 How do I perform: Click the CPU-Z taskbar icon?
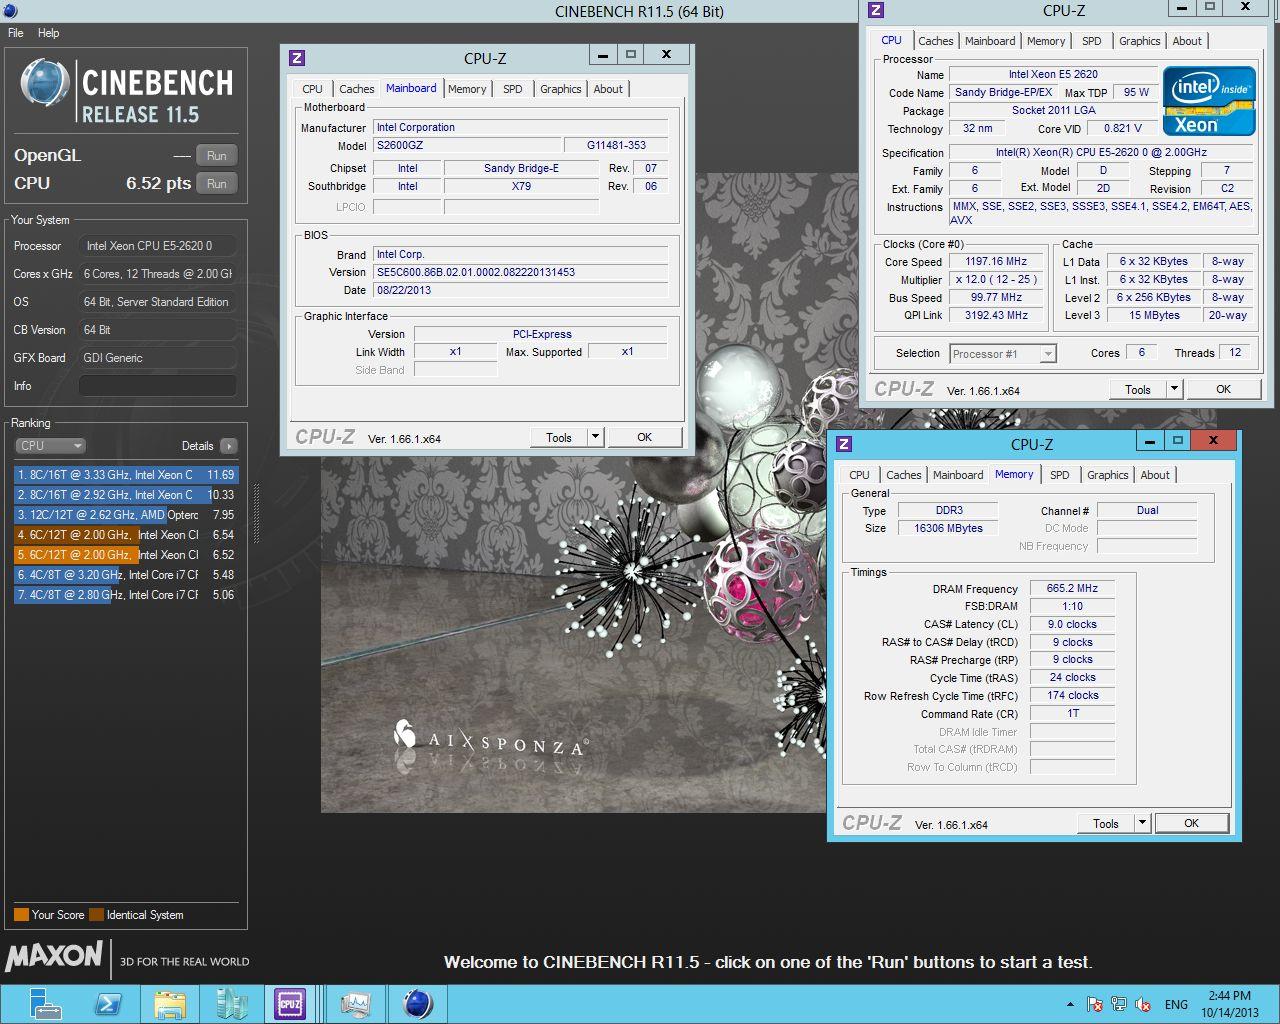pos(291,1003)
